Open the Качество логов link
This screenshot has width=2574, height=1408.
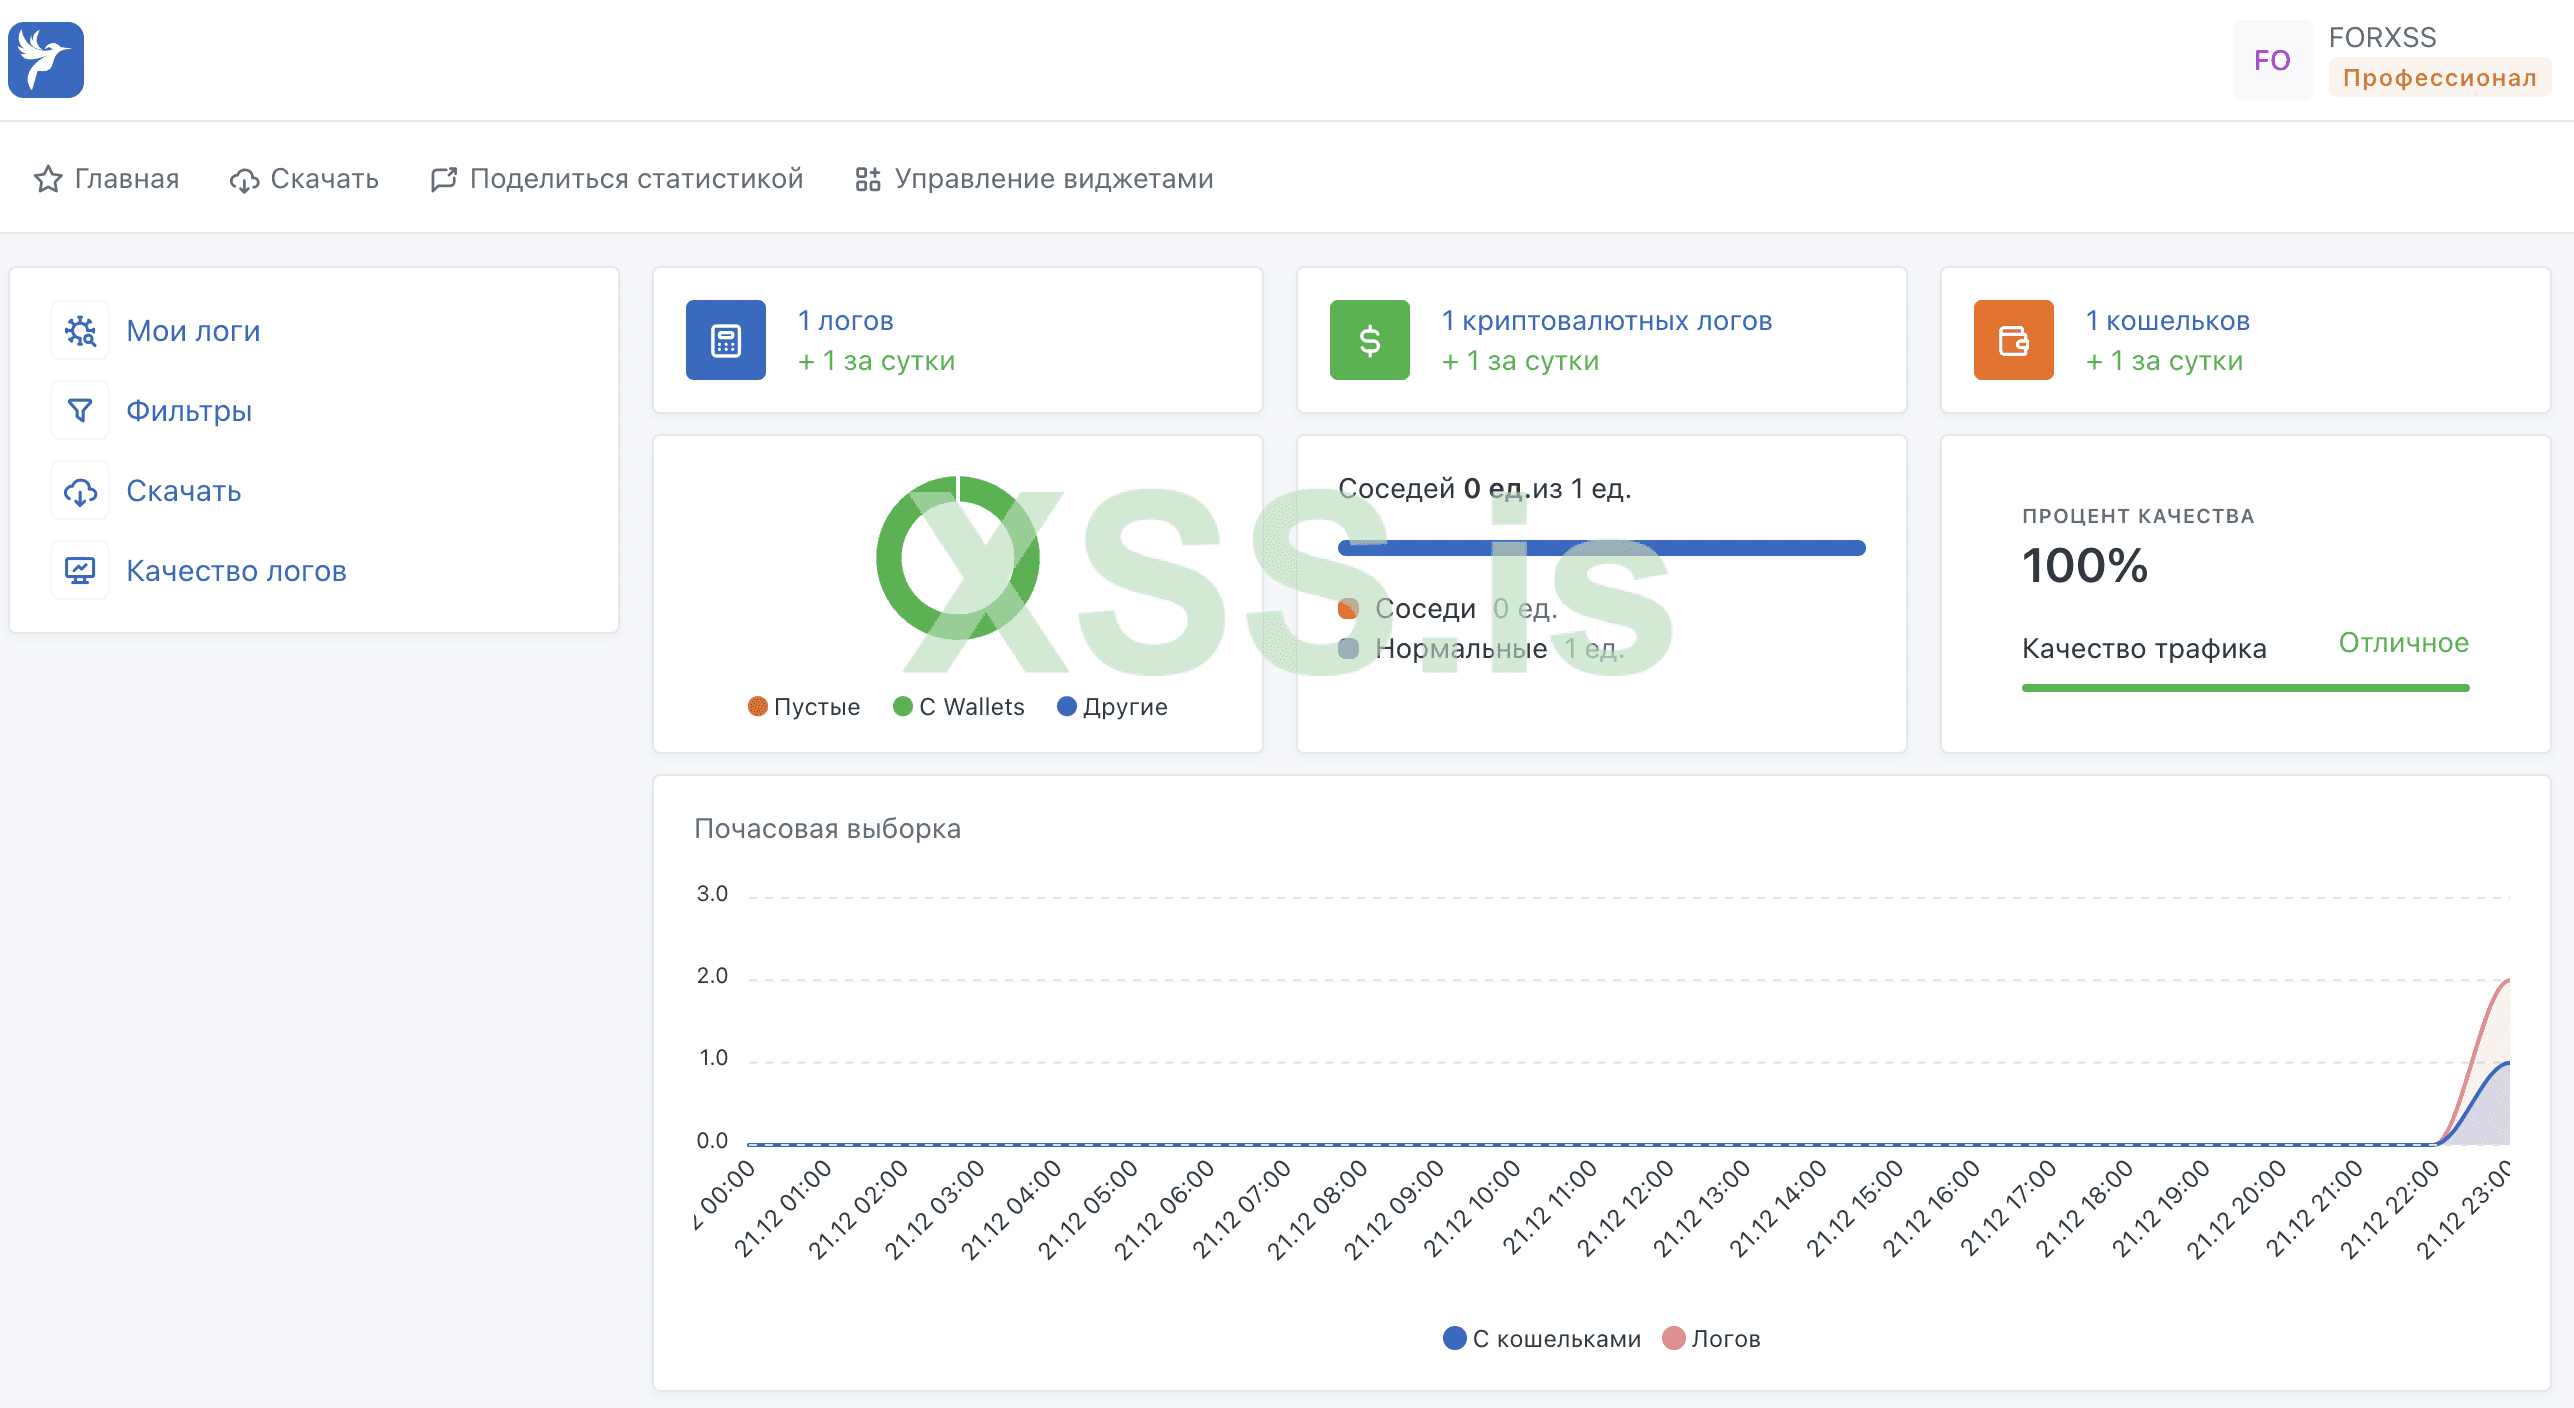tap(236, 571)
